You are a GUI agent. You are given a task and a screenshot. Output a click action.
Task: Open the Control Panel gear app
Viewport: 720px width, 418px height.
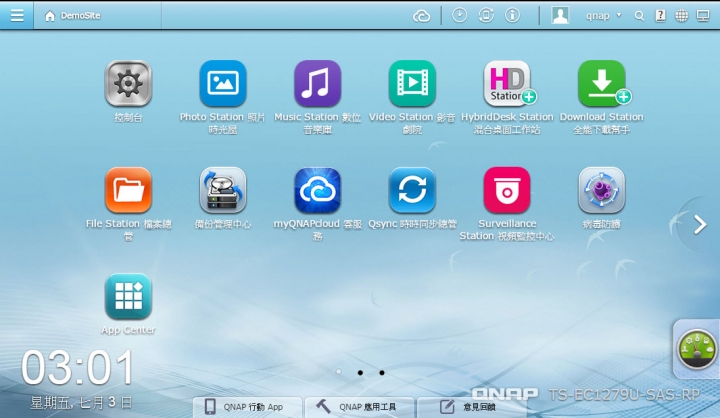(128, 83)
